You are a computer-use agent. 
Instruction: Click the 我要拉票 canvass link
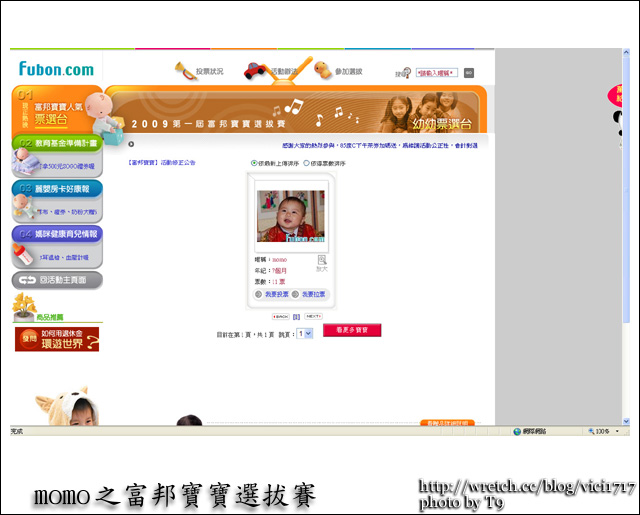[x=313, y=294]
